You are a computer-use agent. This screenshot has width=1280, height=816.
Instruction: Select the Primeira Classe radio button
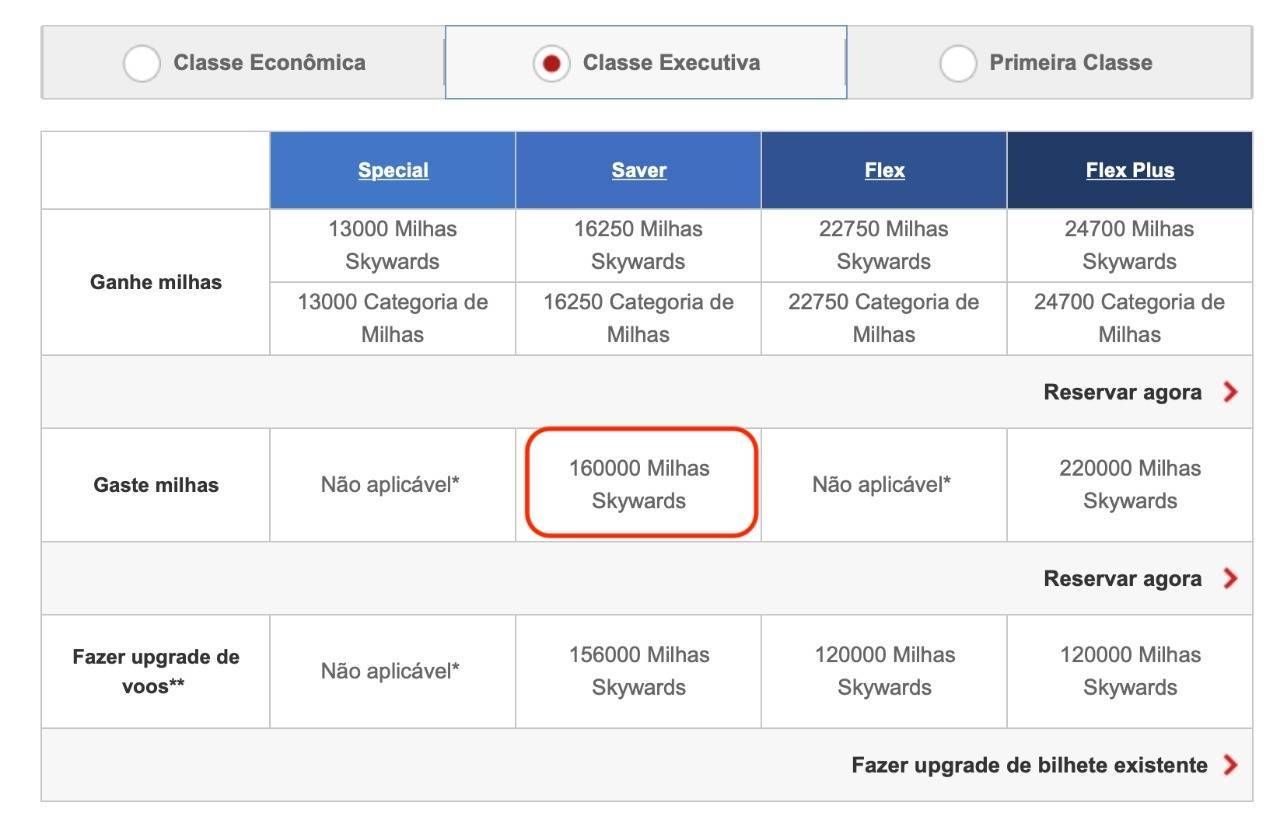coord(958,63)
